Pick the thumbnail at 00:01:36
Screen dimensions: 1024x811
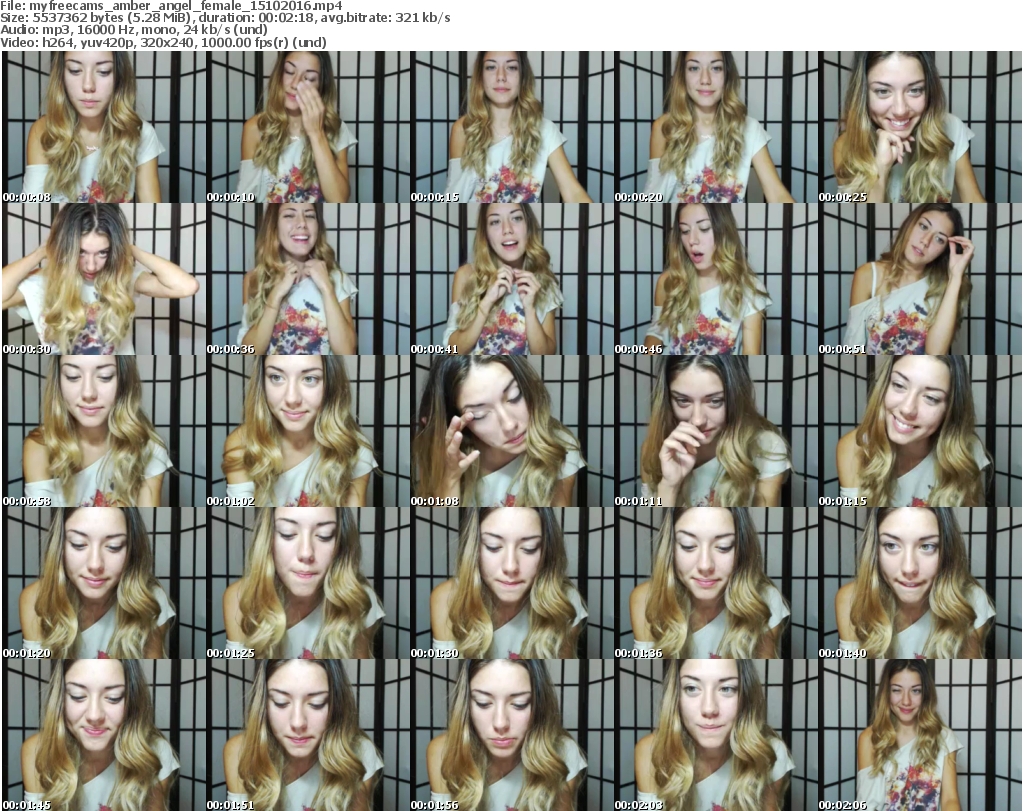[x=716, y=583]
